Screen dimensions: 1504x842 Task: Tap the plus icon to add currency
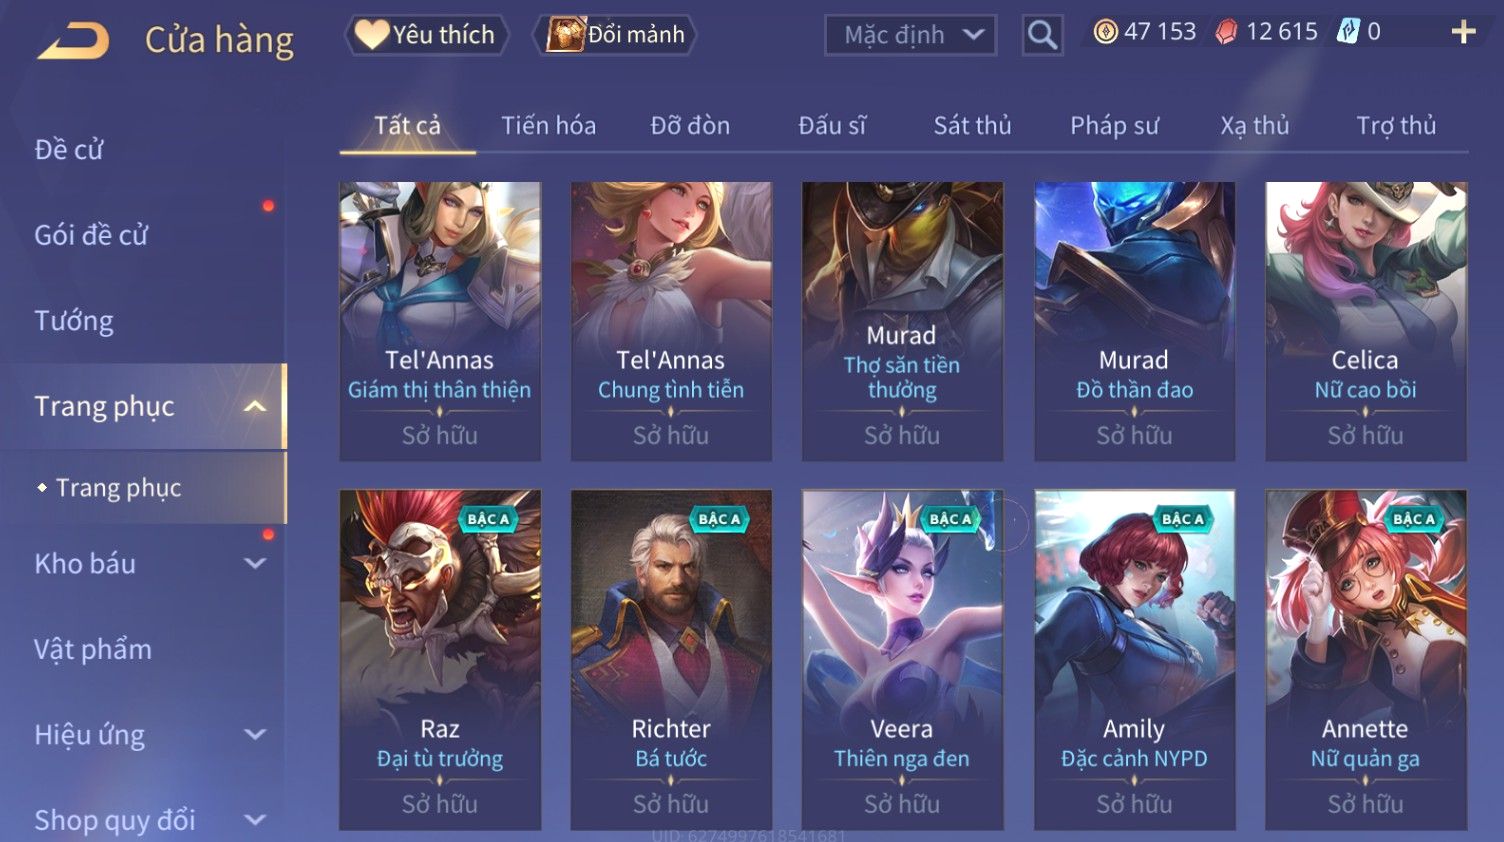click(1463, 33)
